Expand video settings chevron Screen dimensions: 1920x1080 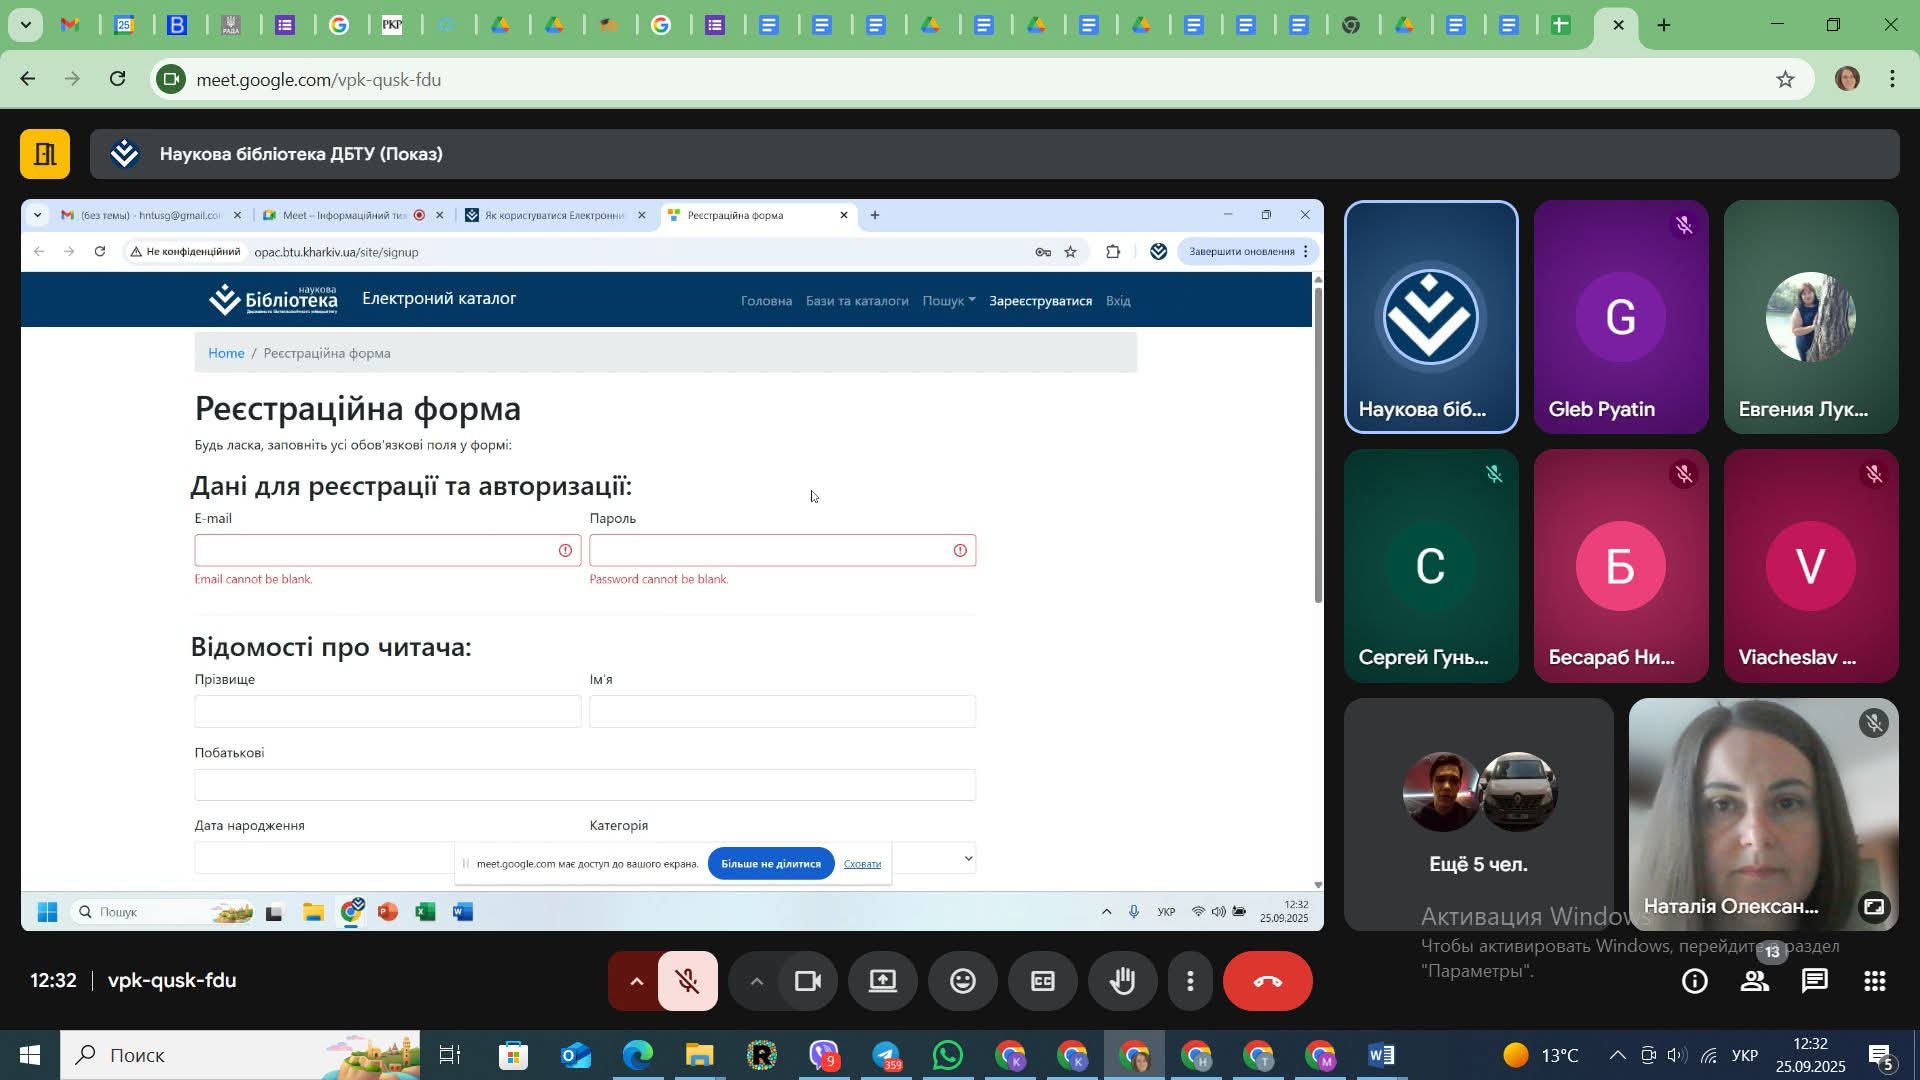757,981
